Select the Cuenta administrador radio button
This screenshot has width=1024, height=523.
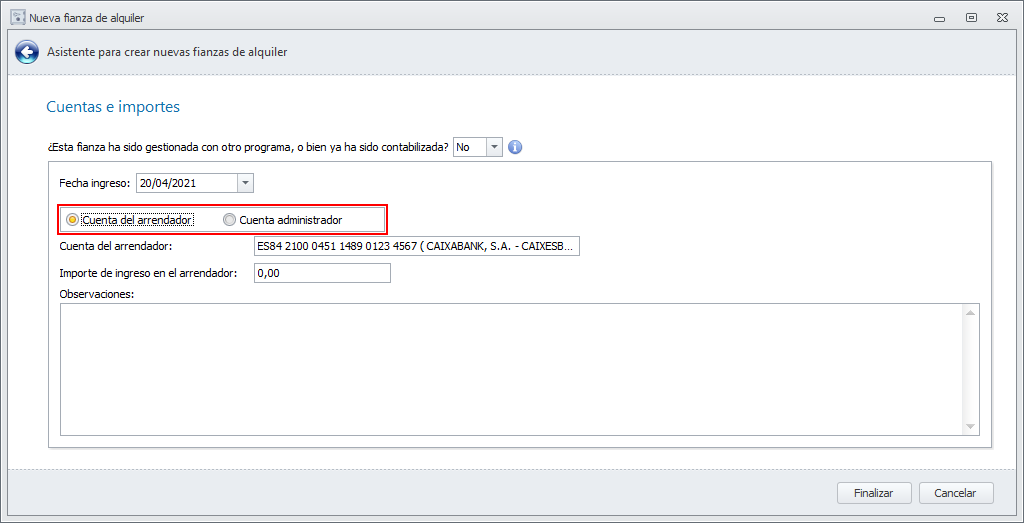(x=229, y=221)
